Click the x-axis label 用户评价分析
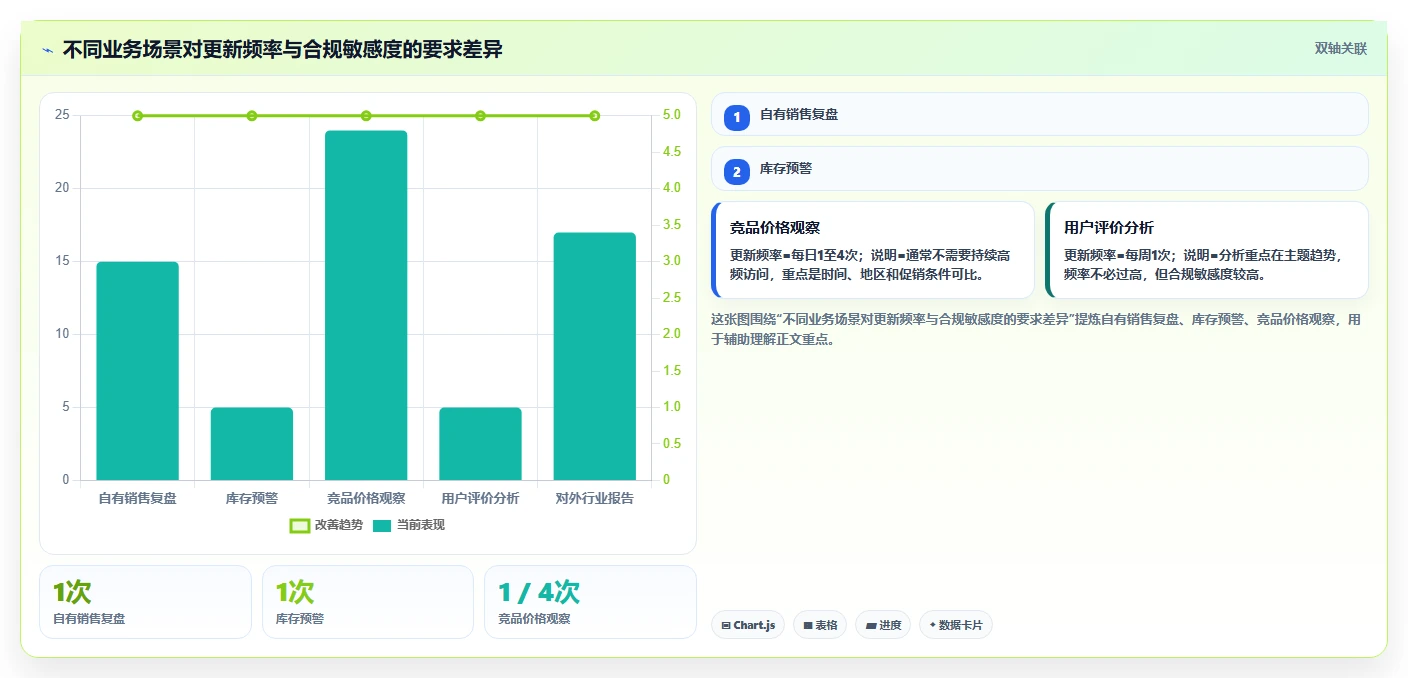The width and height of the screenshot is (1408, 678). tap(480, 498)
